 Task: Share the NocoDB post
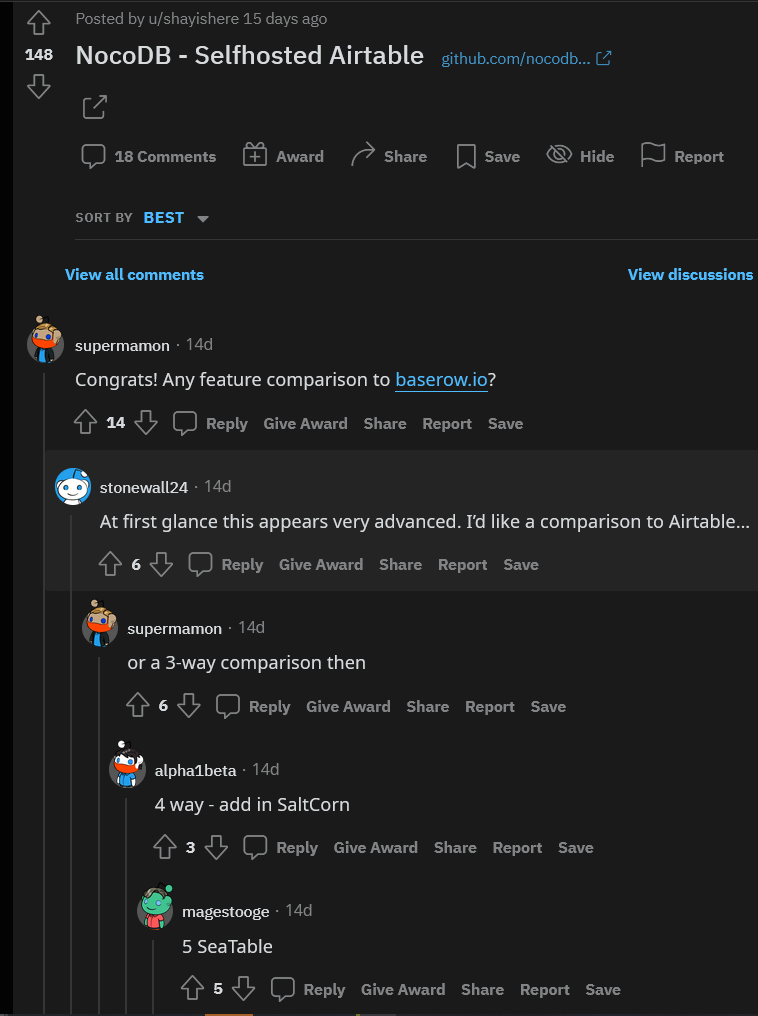click(388, 156)
